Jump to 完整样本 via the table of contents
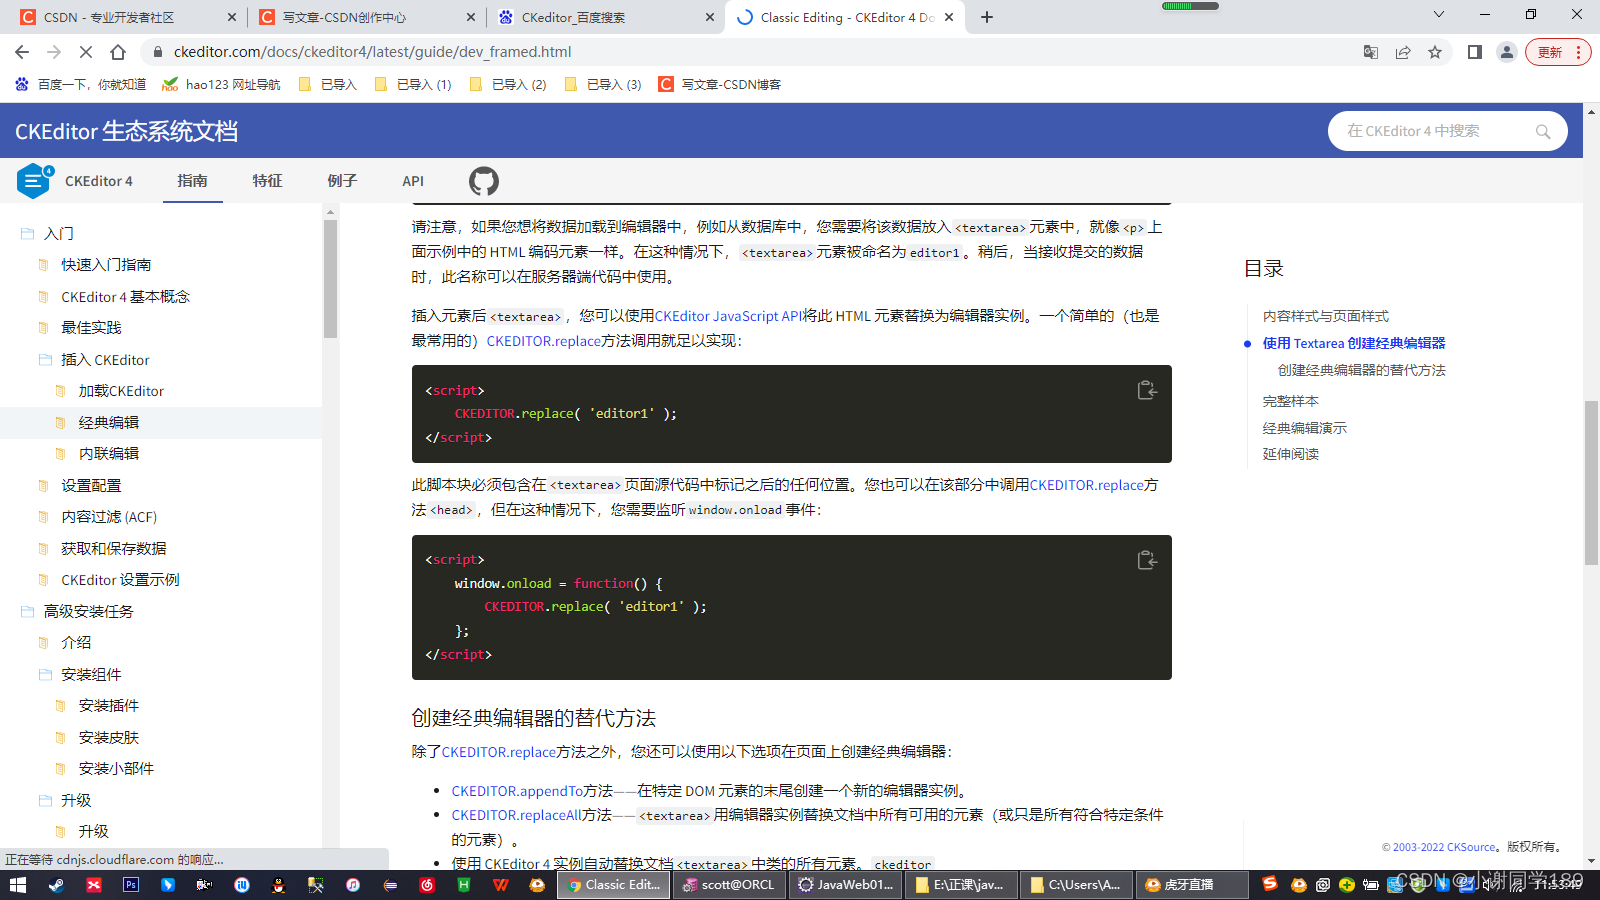1600x900 pixels. 1291,400
